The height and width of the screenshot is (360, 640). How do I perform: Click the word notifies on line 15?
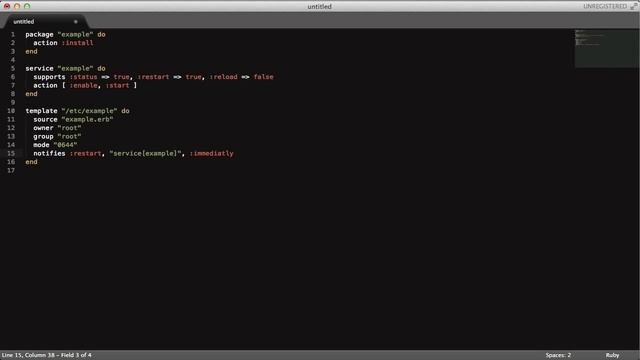pos(49,153)
